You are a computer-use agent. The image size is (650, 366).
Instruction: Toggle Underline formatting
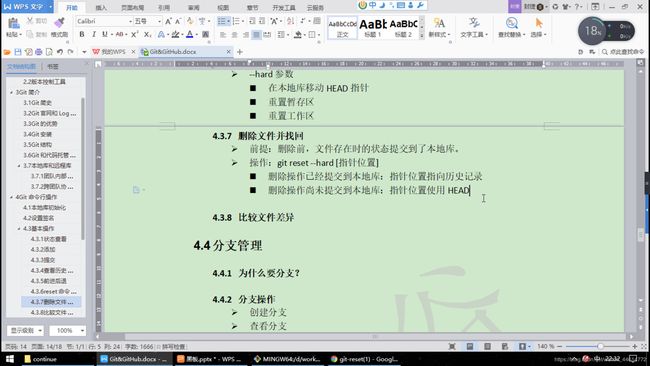pos(104,34)
